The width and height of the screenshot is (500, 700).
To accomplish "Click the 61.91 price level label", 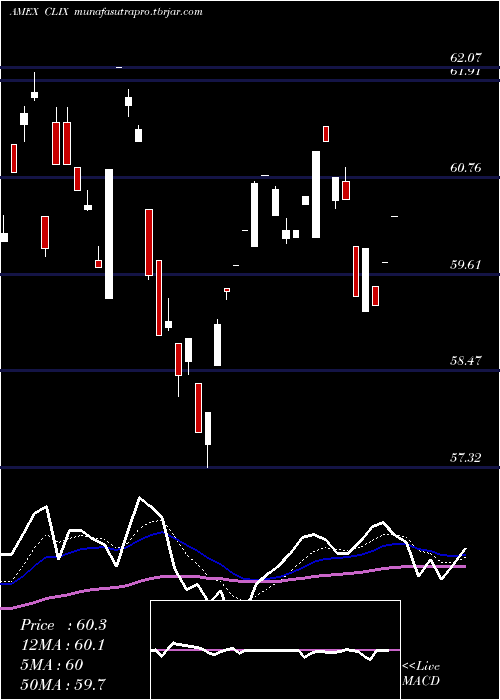I will [466, 72].
